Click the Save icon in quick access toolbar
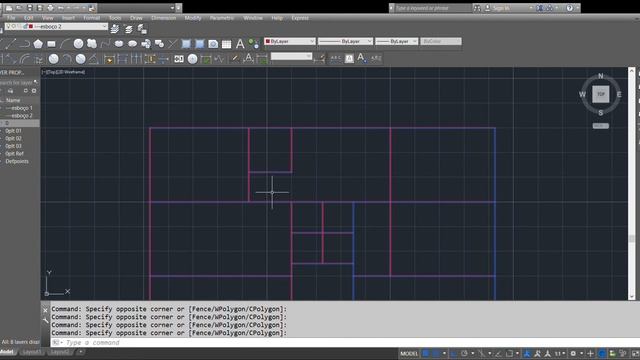Viewport: 640px width, 360px height. (29, 8)
